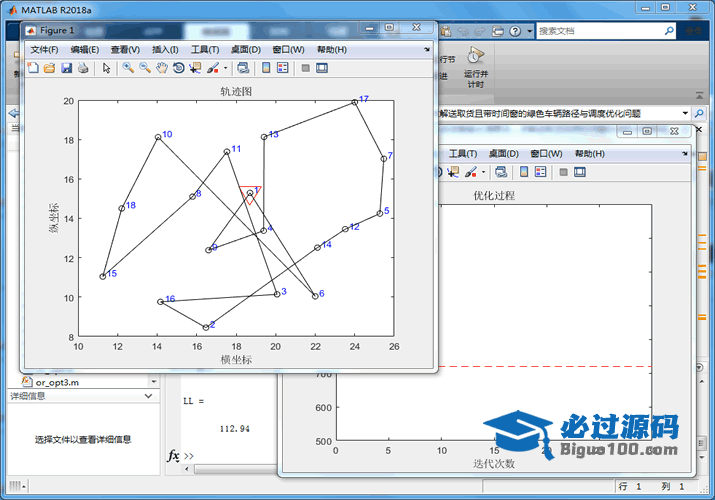Toggle the Insert Legend button in Figure 1
The image size is (715, 500).
(x=283, y=68)
